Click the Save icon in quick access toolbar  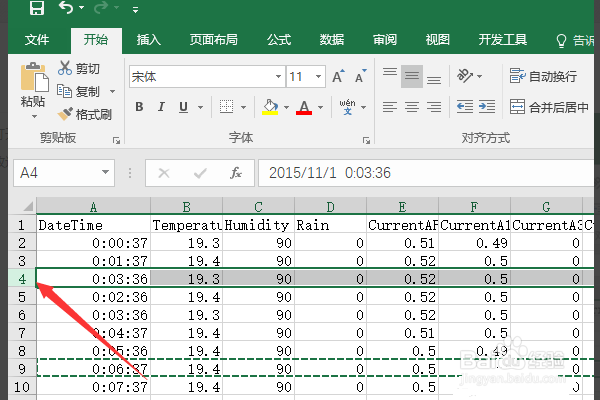pos(37,8)
